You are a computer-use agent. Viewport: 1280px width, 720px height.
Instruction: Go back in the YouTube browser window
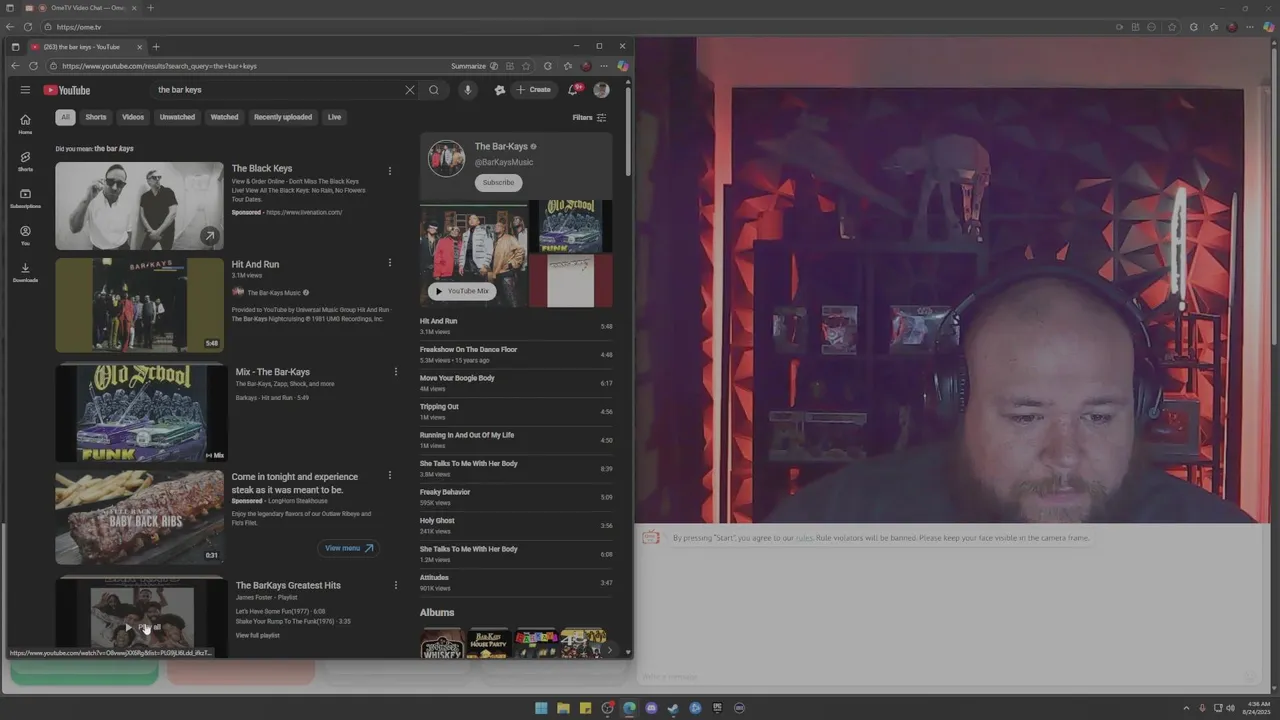click(x=14, y=66)
